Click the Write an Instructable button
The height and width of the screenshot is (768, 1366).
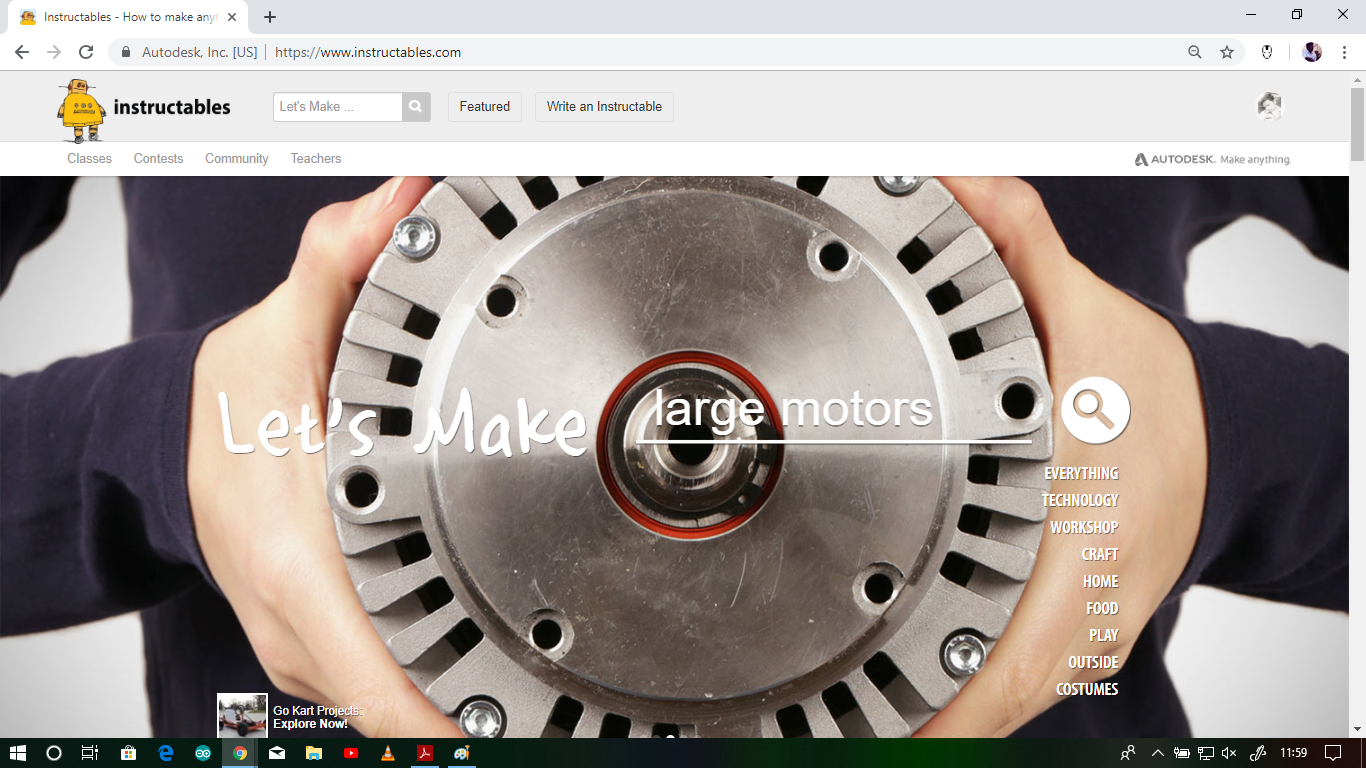(604, 107)
